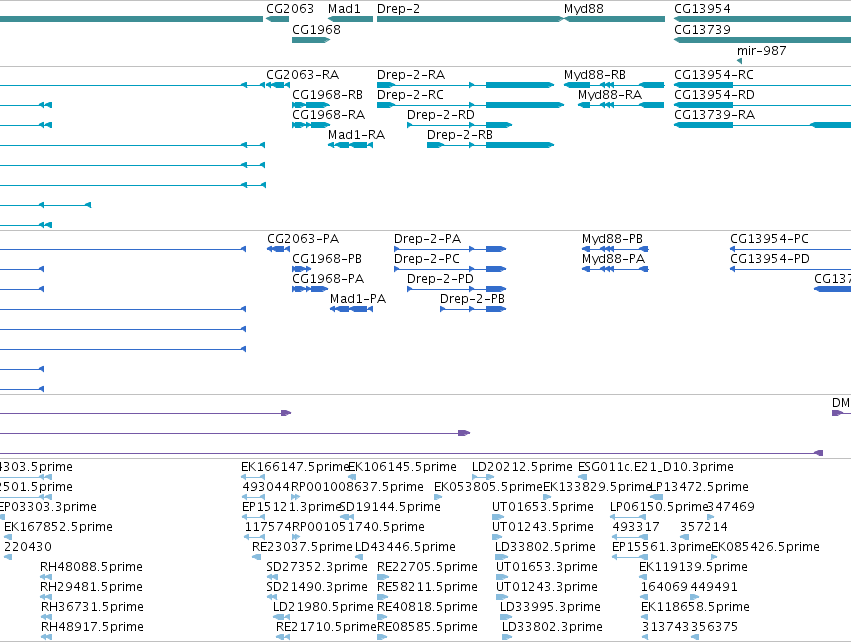Open the LD20212.5prime EST label
Image resolution: width=851 pixels, height=642 pixels.
[x=522, y=467]
